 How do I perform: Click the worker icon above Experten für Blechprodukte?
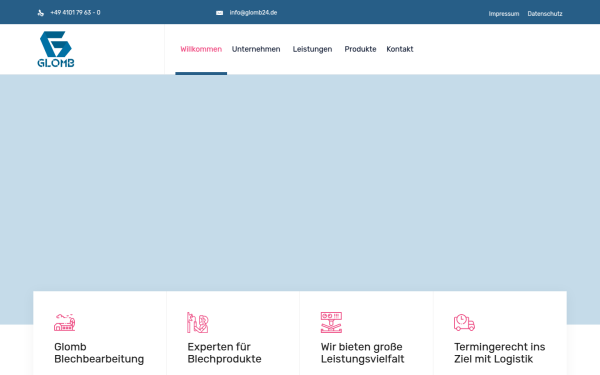pyautogui.click(x=197, y=322)
